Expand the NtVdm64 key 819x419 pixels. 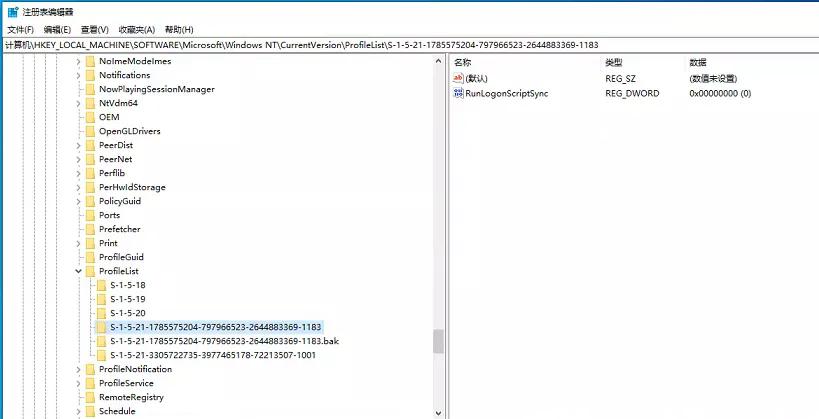[x=78, y=103]
